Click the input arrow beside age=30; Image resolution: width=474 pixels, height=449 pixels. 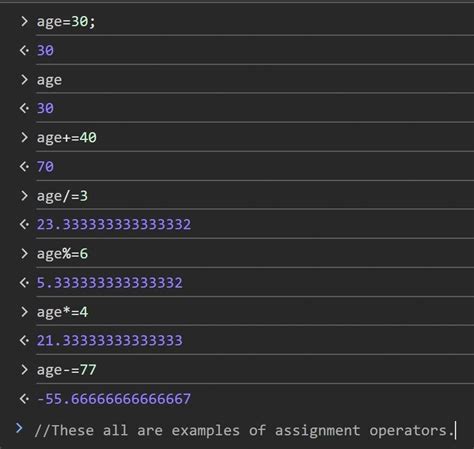point(24,21)
